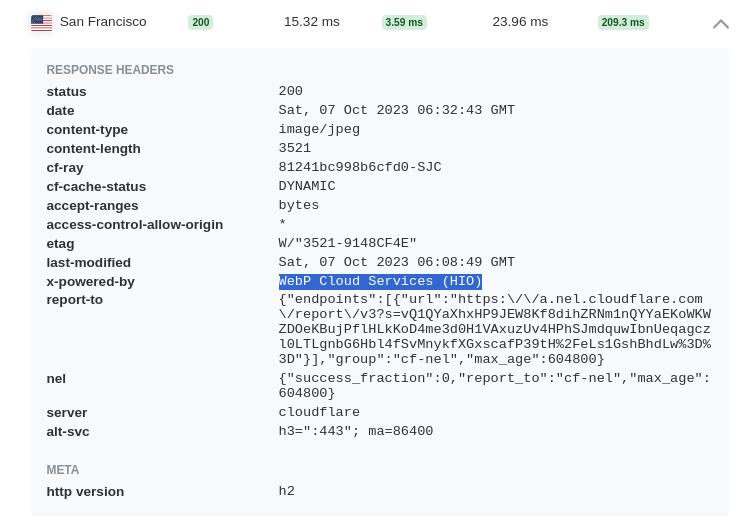Screen dimensions: 751x525
Task: Select the San Francisco location name
Action: 103,22
